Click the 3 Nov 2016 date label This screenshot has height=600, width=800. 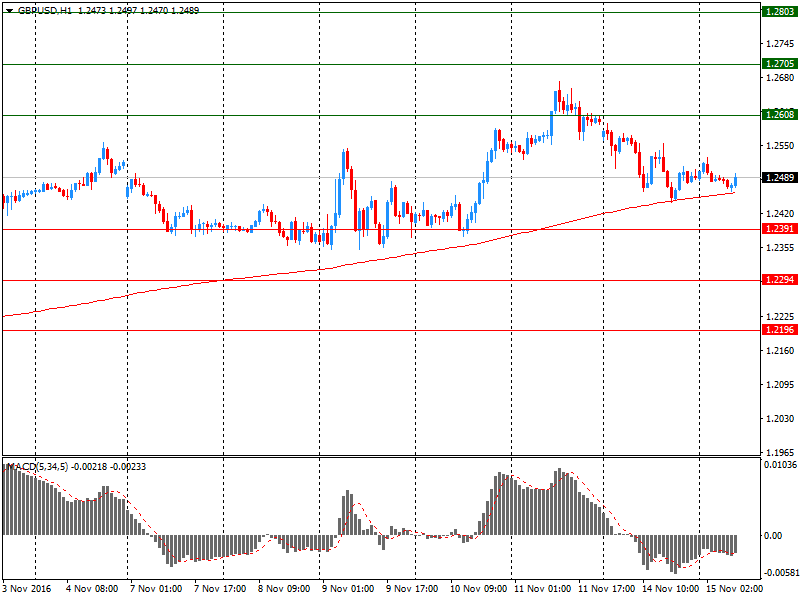coord(27,589)
